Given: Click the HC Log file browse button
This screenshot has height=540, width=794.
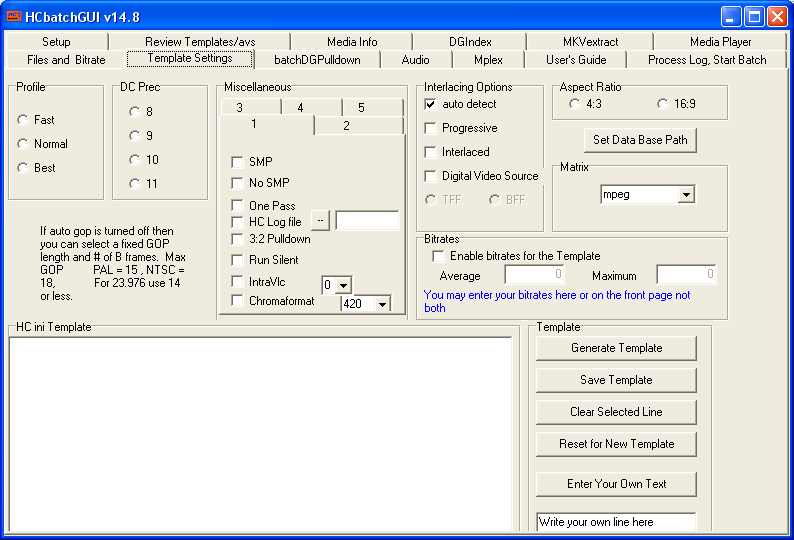Looking at the screenshot, I should 320,221.
